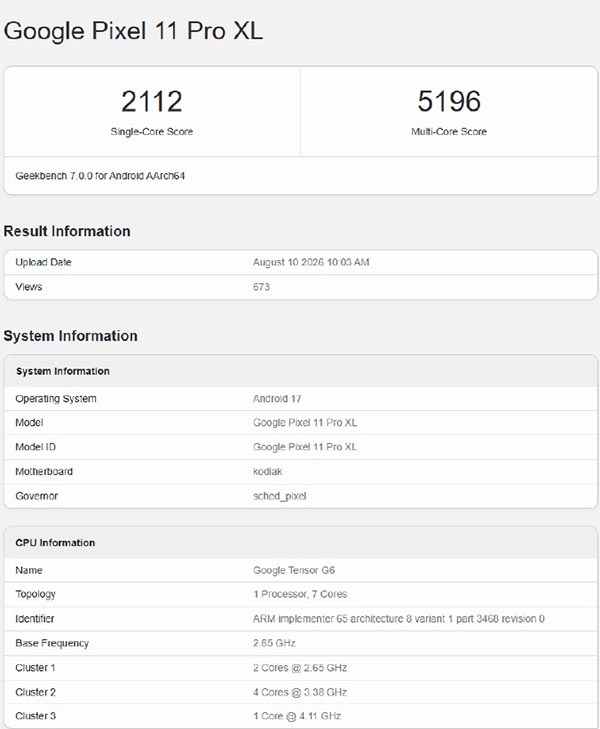Select the August 10 2026 10:03 AM value
The width and height of the screenshot is (600, 729).
point(311,262)
